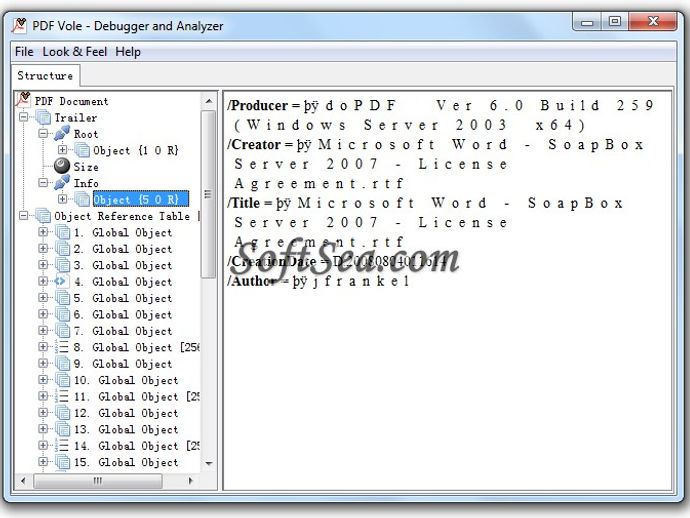This screenshot has height=518, width=690.
Task: Expand 12. Global Object node
Action: [x=43, y=412]
